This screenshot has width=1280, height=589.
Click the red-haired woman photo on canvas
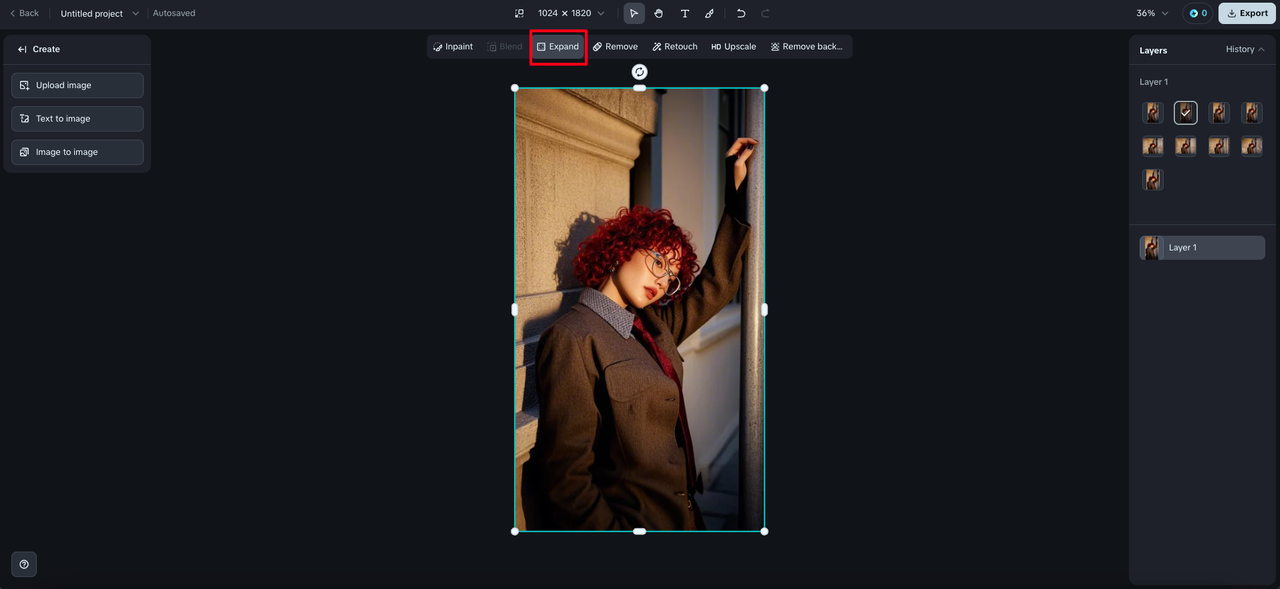tap(640, 310)
